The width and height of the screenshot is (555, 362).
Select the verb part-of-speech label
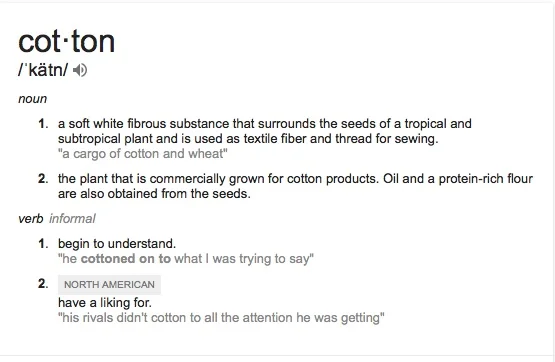coord(30,218)
